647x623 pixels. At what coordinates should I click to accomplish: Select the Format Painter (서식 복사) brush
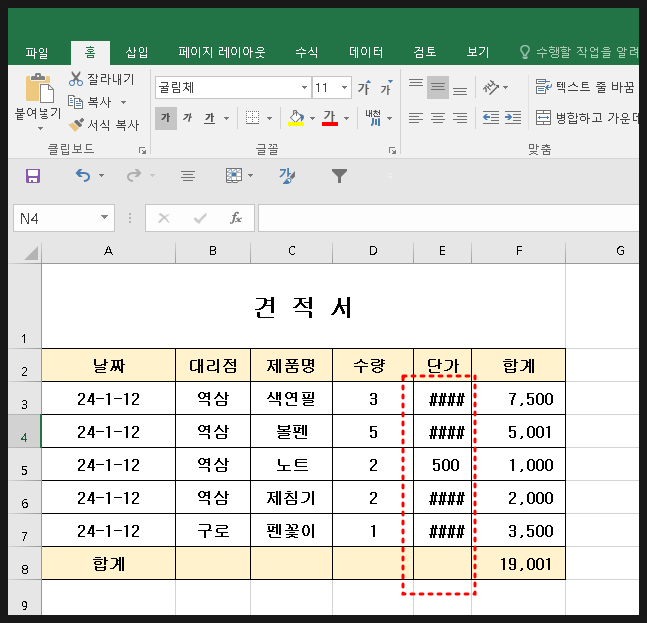click(76, 125)
